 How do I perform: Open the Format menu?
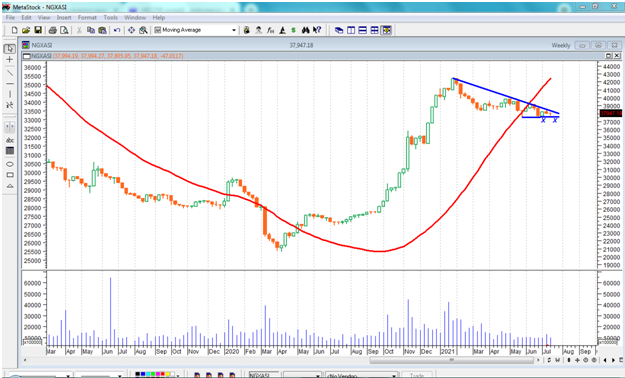[x=87, y=18]
